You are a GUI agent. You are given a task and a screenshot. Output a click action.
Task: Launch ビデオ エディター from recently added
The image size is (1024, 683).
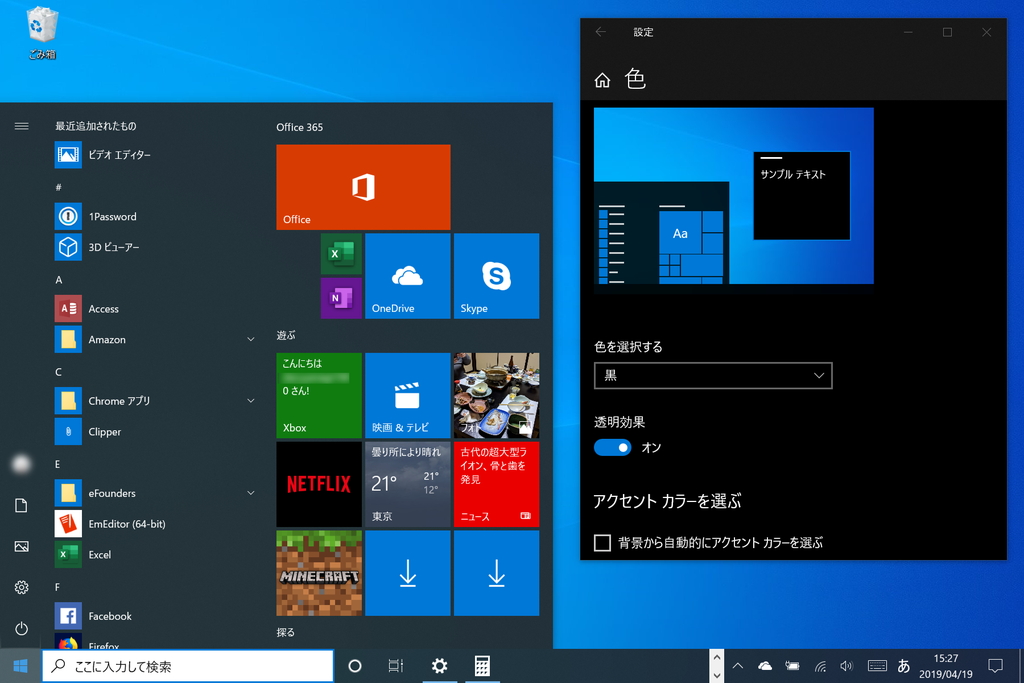[155, 155]
